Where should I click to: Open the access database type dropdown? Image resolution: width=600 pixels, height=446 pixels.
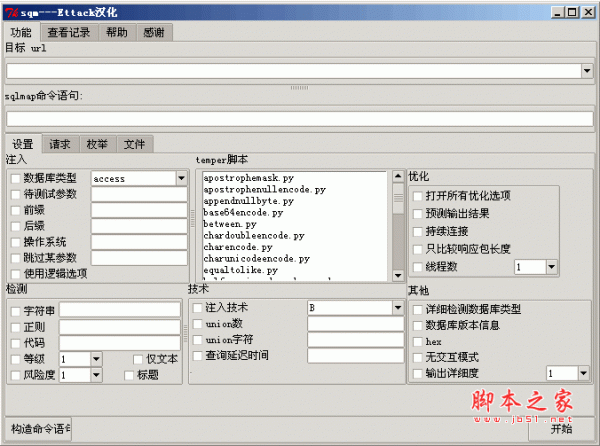(181, 179)
